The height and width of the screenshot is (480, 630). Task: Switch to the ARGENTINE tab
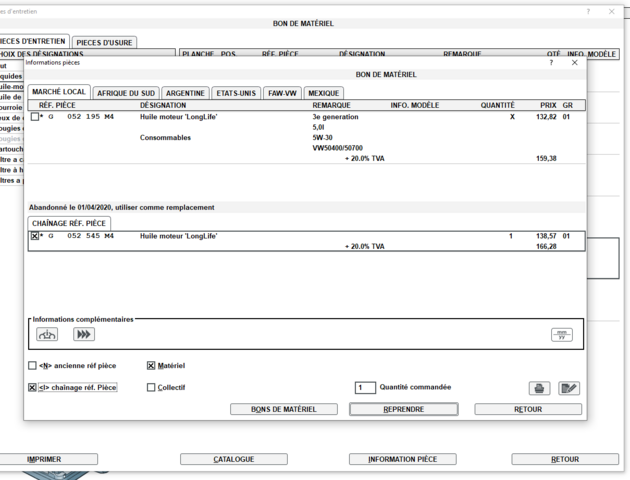[x=185, y=93]
